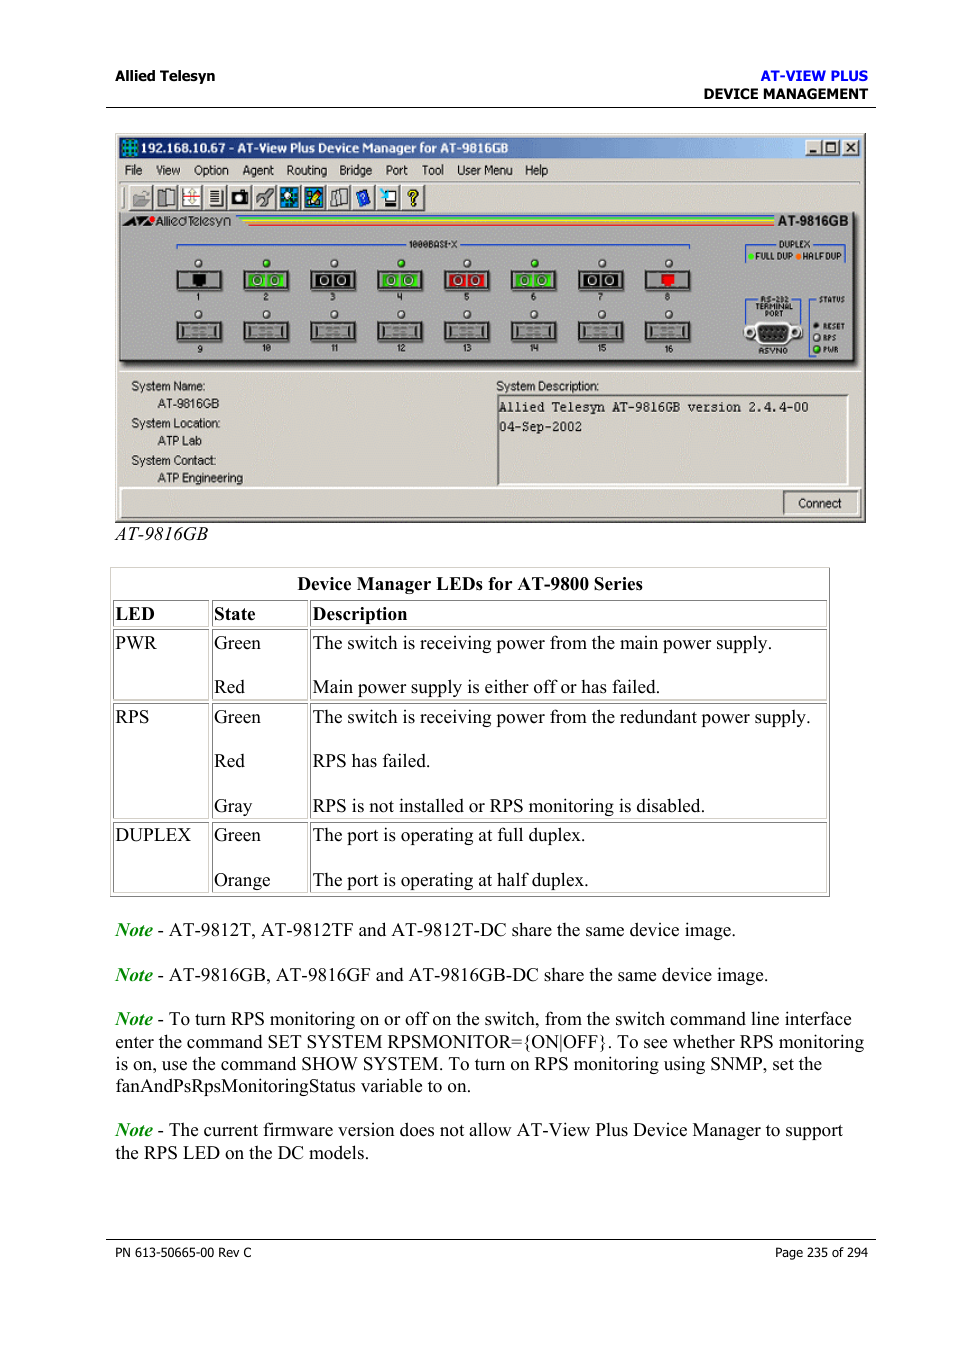Click the ATP Engineering contact value
Screen dimensions: 954x1351
200,478
